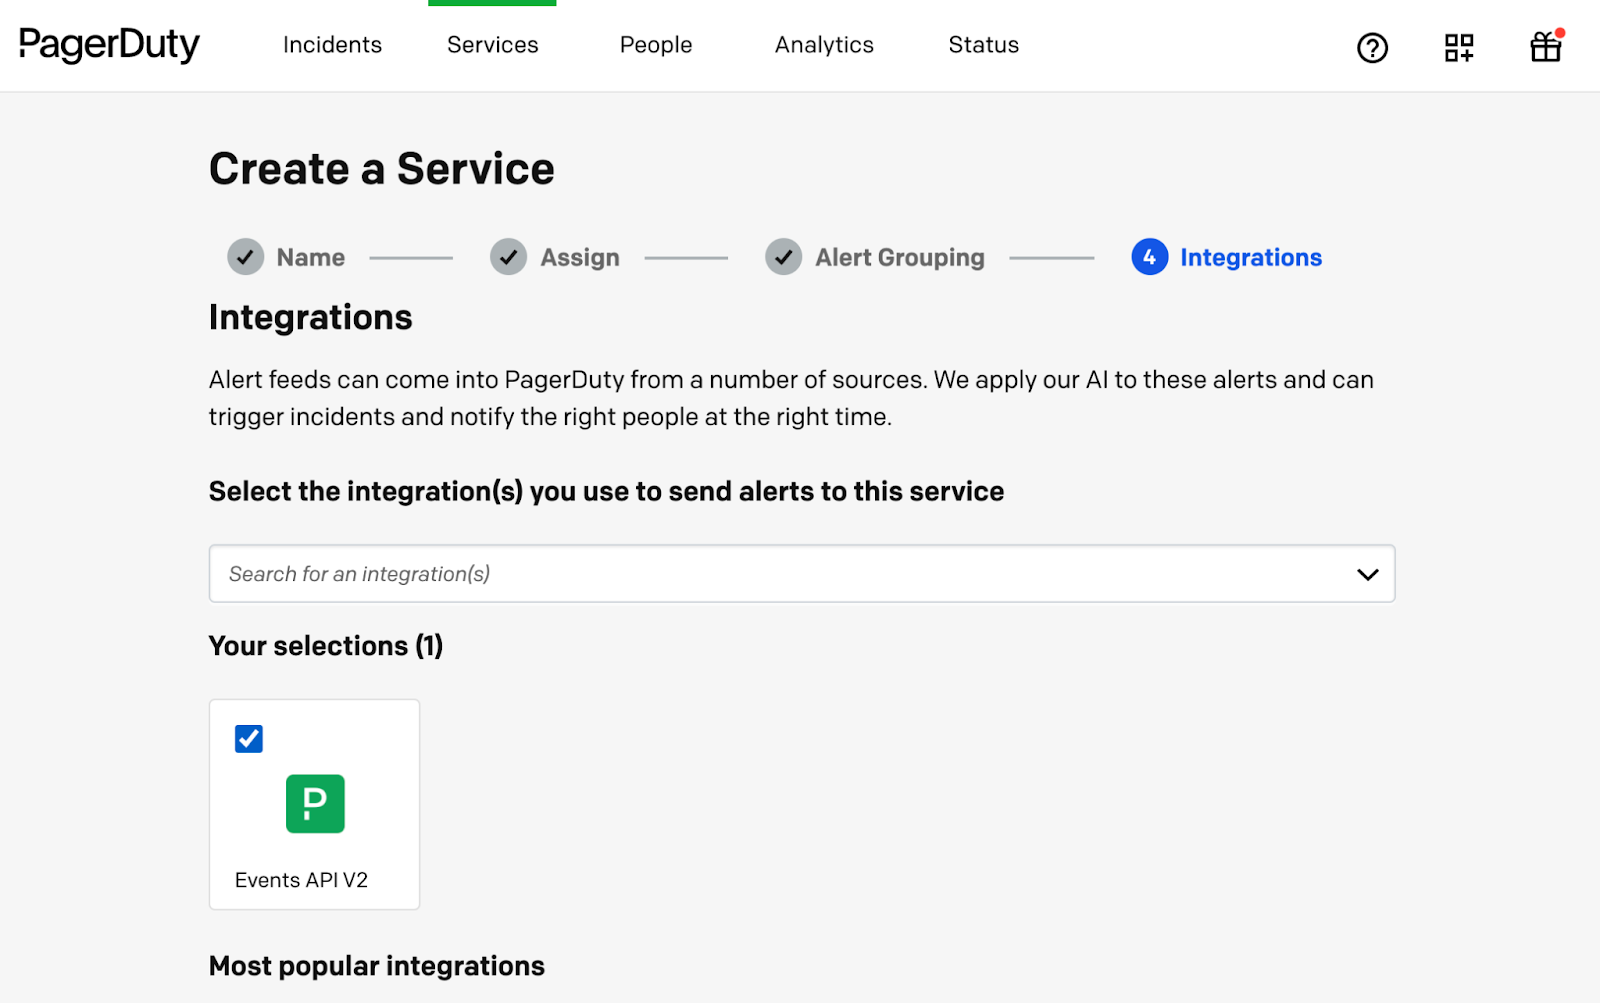Image resolution: width=1600 pixels, height=1003 pixels.
Task: Click the Most popular integrations heading
Action: 377,966
